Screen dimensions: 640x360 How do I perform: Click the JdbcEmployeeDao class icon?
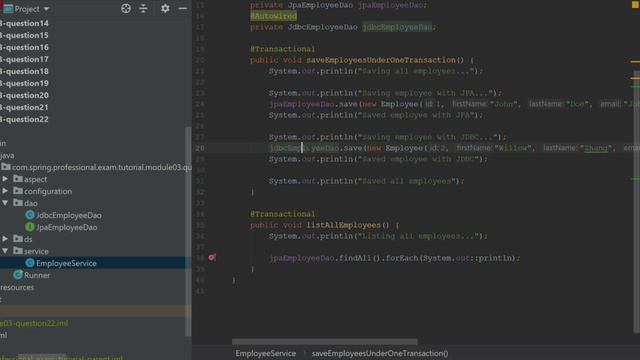pos(30,215)
